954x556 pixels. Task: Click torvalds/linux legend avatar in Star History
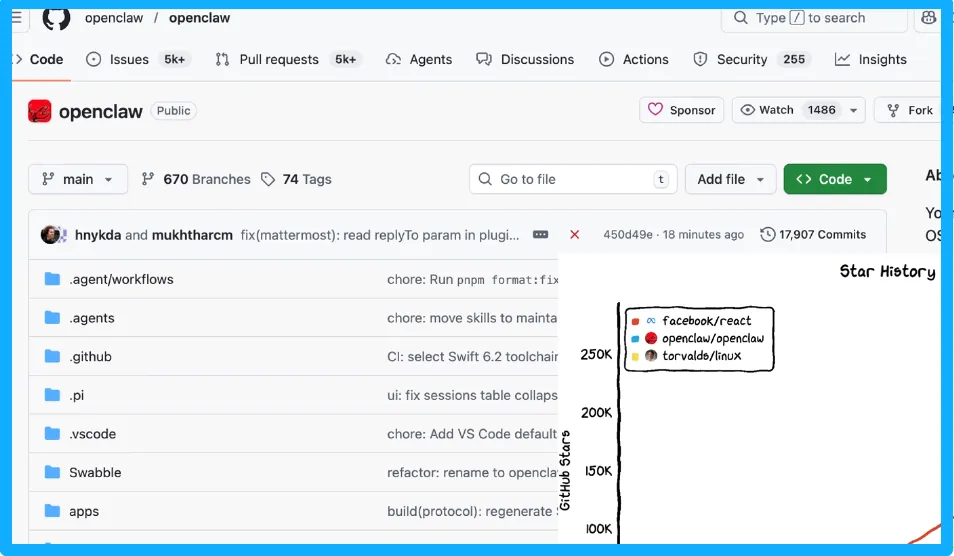(x=651, y=355)
